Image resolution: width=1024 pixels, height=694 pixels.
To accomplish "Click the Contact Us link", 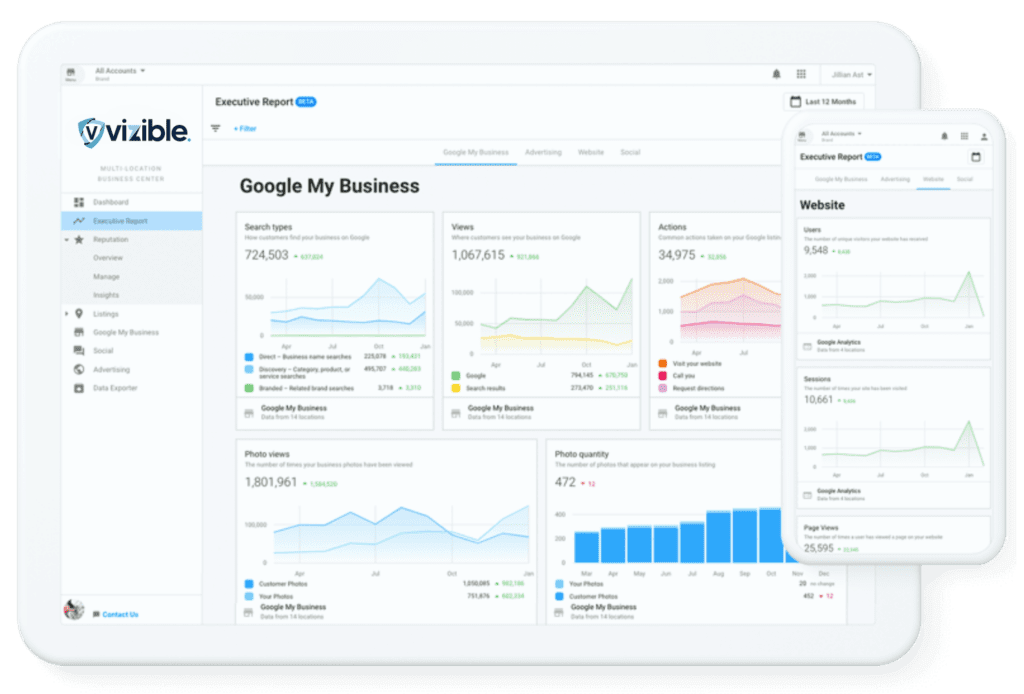I will click(x=120, y=614).
